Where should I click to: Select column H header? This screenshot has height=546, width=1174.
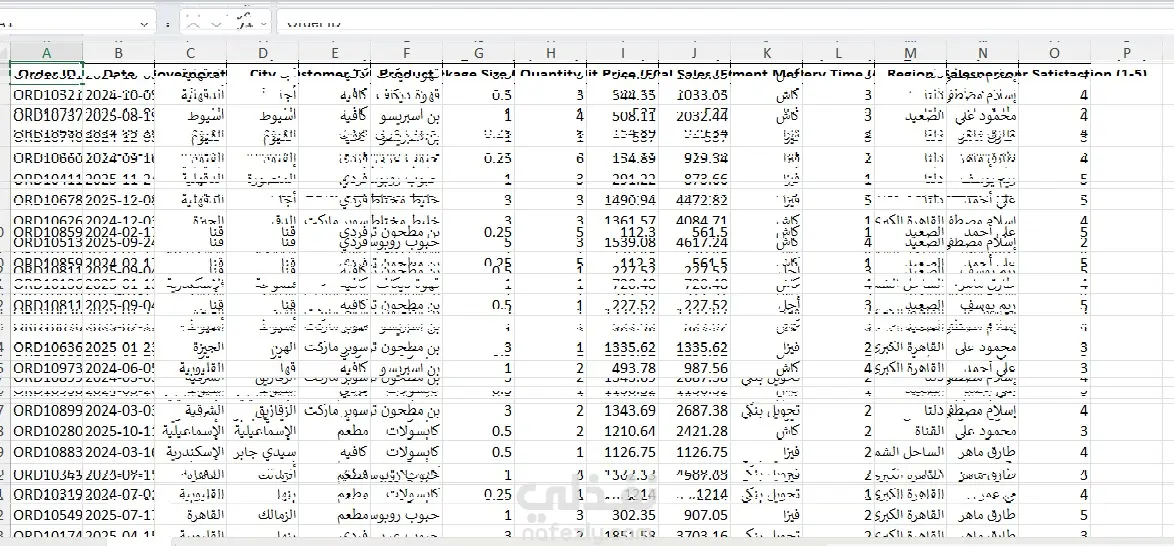click(x=550, y=52)
